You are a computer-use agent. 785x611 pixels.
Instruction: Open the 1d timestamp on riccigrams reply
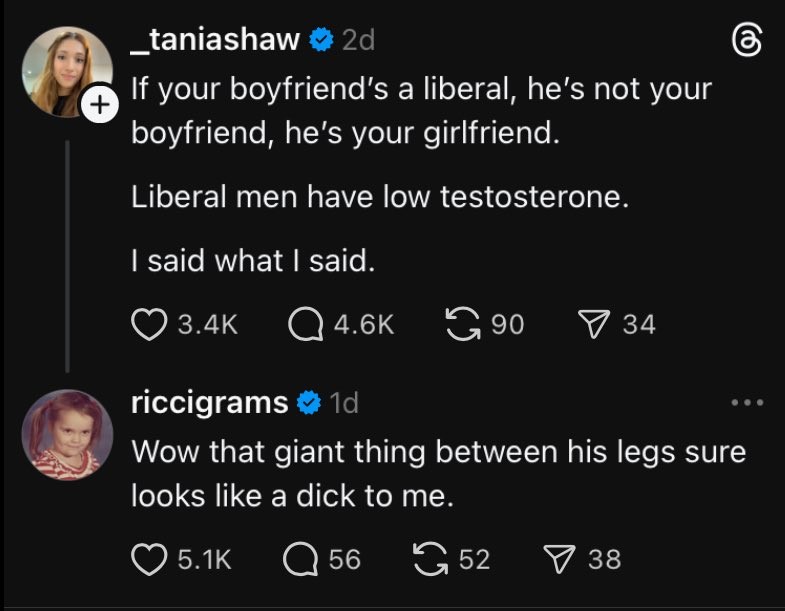[x=344, y=403]
